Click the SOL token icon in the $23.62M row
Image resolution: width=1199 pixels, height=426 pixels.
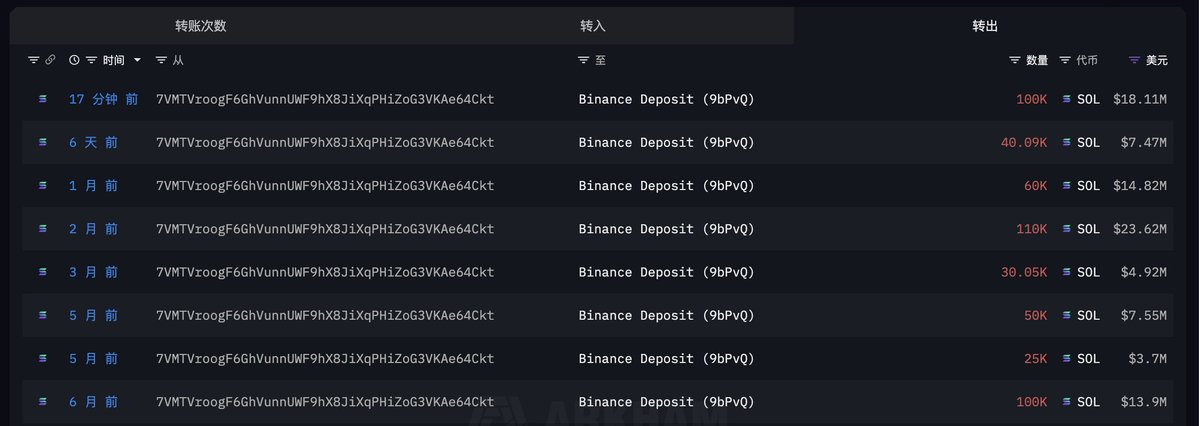click(1066, 229)
